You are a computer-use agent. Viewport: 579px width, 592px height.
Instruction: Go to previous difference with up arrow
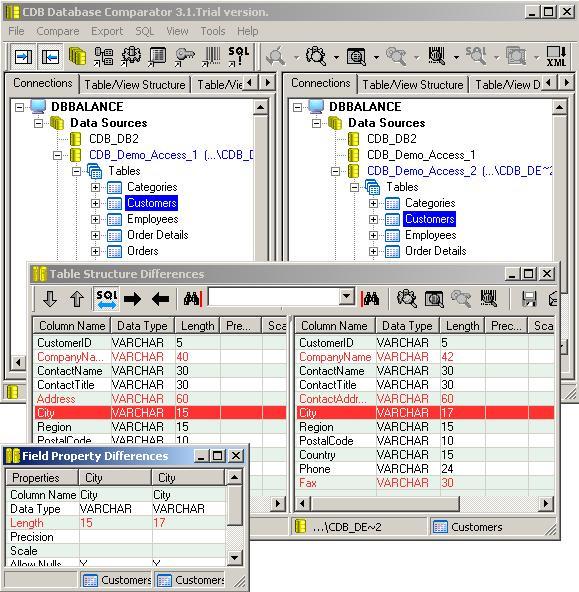tap(77, 299)
